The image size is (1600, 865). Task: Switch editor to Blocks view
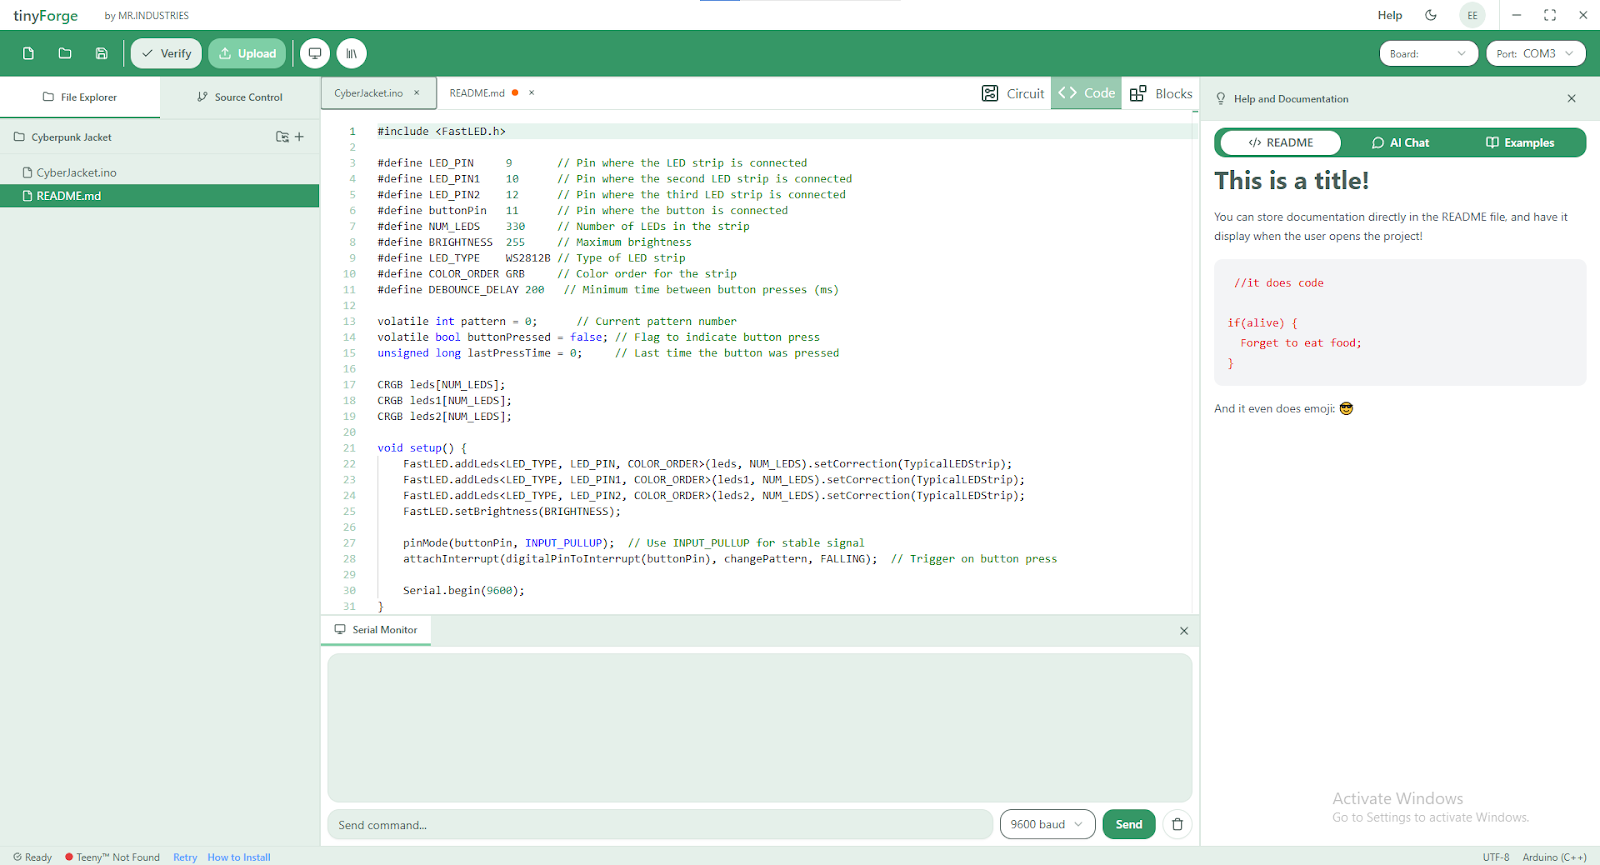coord(1161,93)
